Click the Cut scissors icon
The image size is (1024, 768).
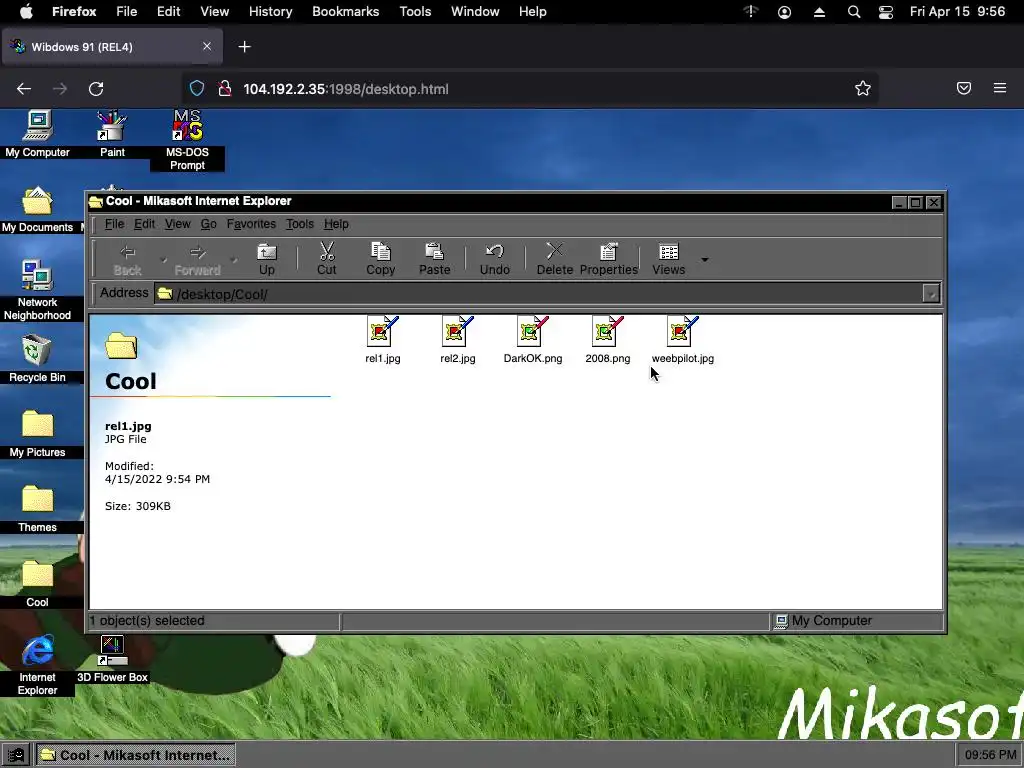327,259
